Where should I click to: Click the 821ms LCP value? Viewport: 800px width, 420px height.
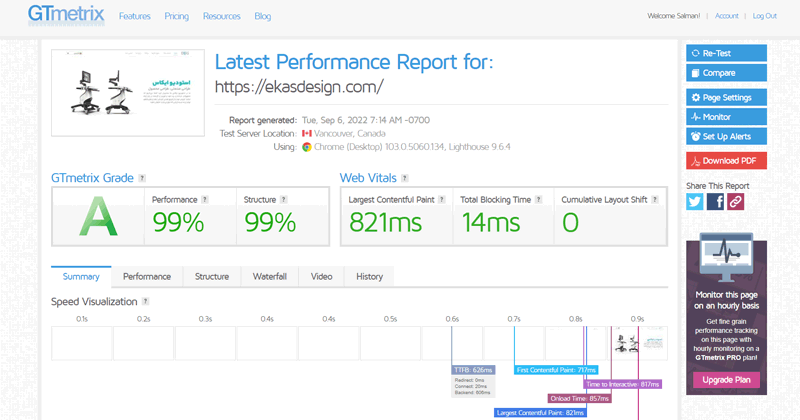[x=385, y=223]
